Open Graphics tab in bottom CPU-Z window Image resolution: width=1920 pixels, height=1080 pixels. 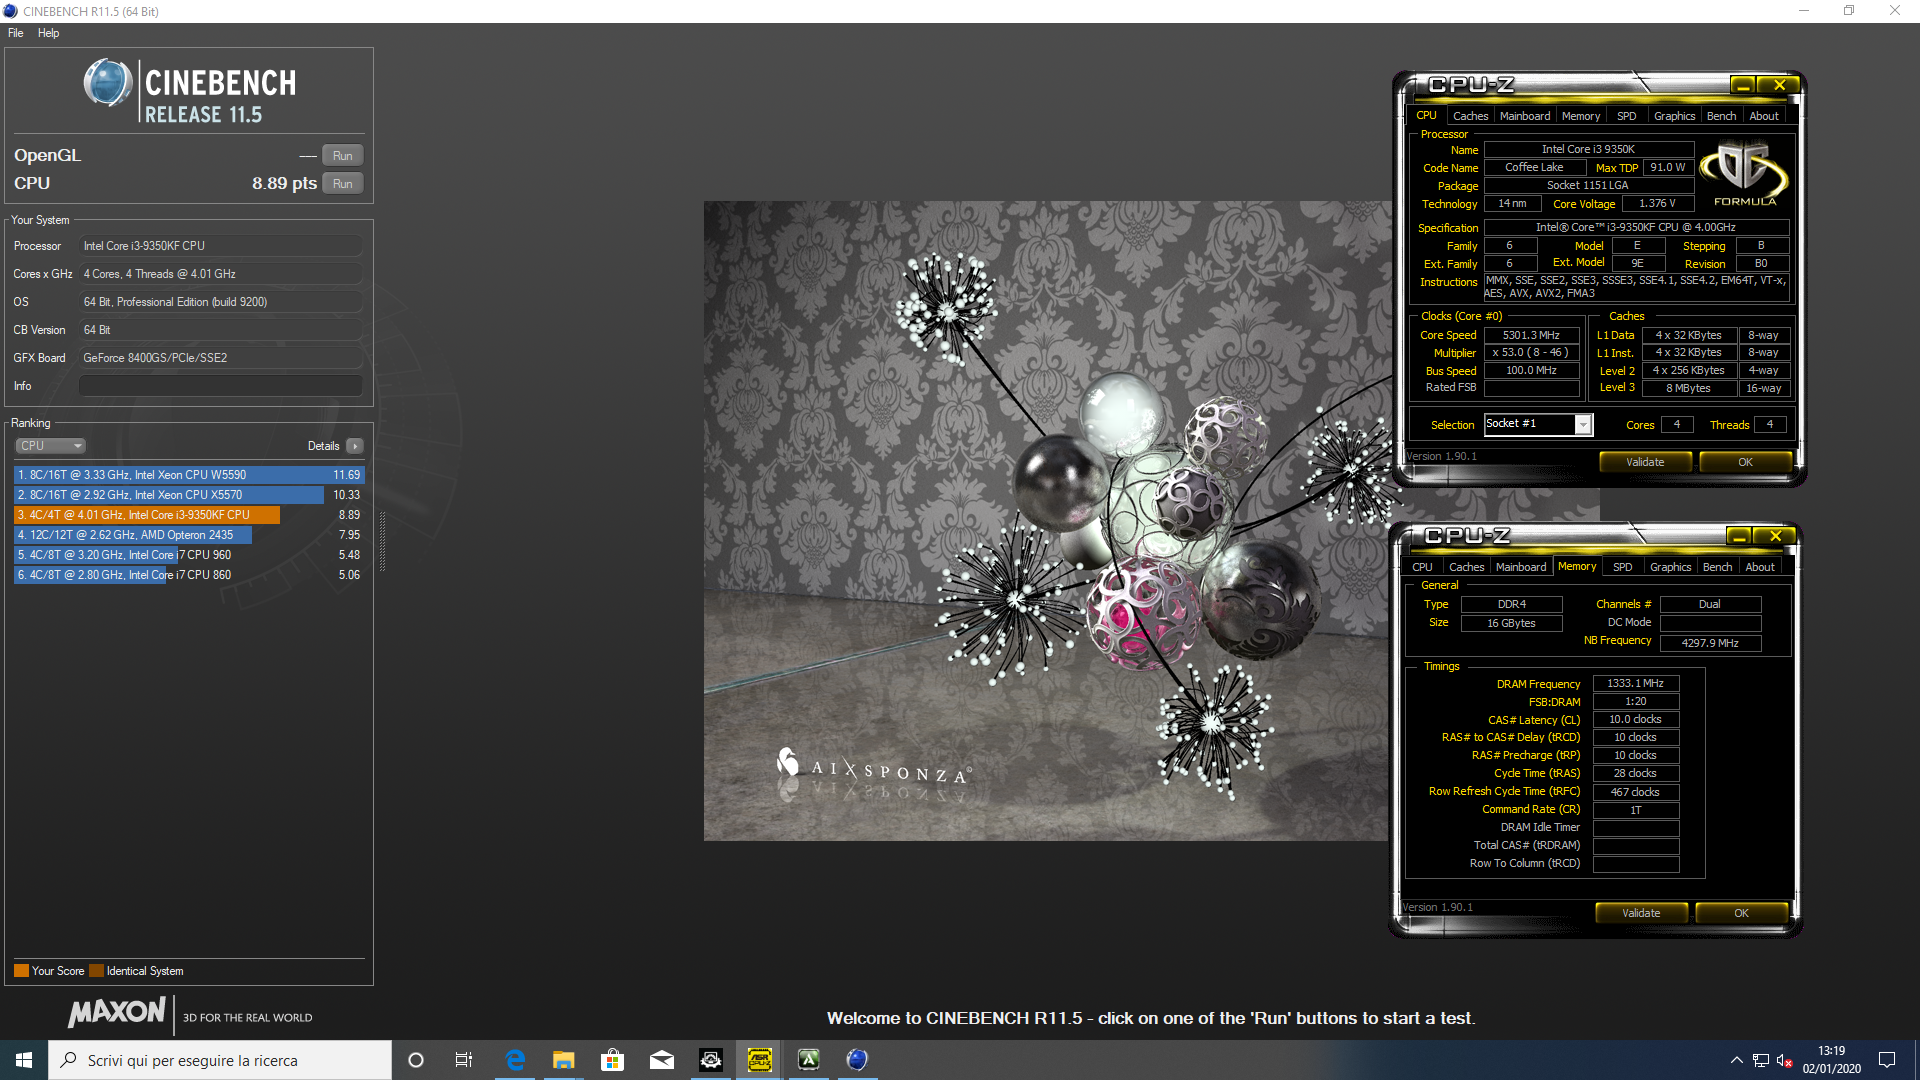click(1670, 567)
